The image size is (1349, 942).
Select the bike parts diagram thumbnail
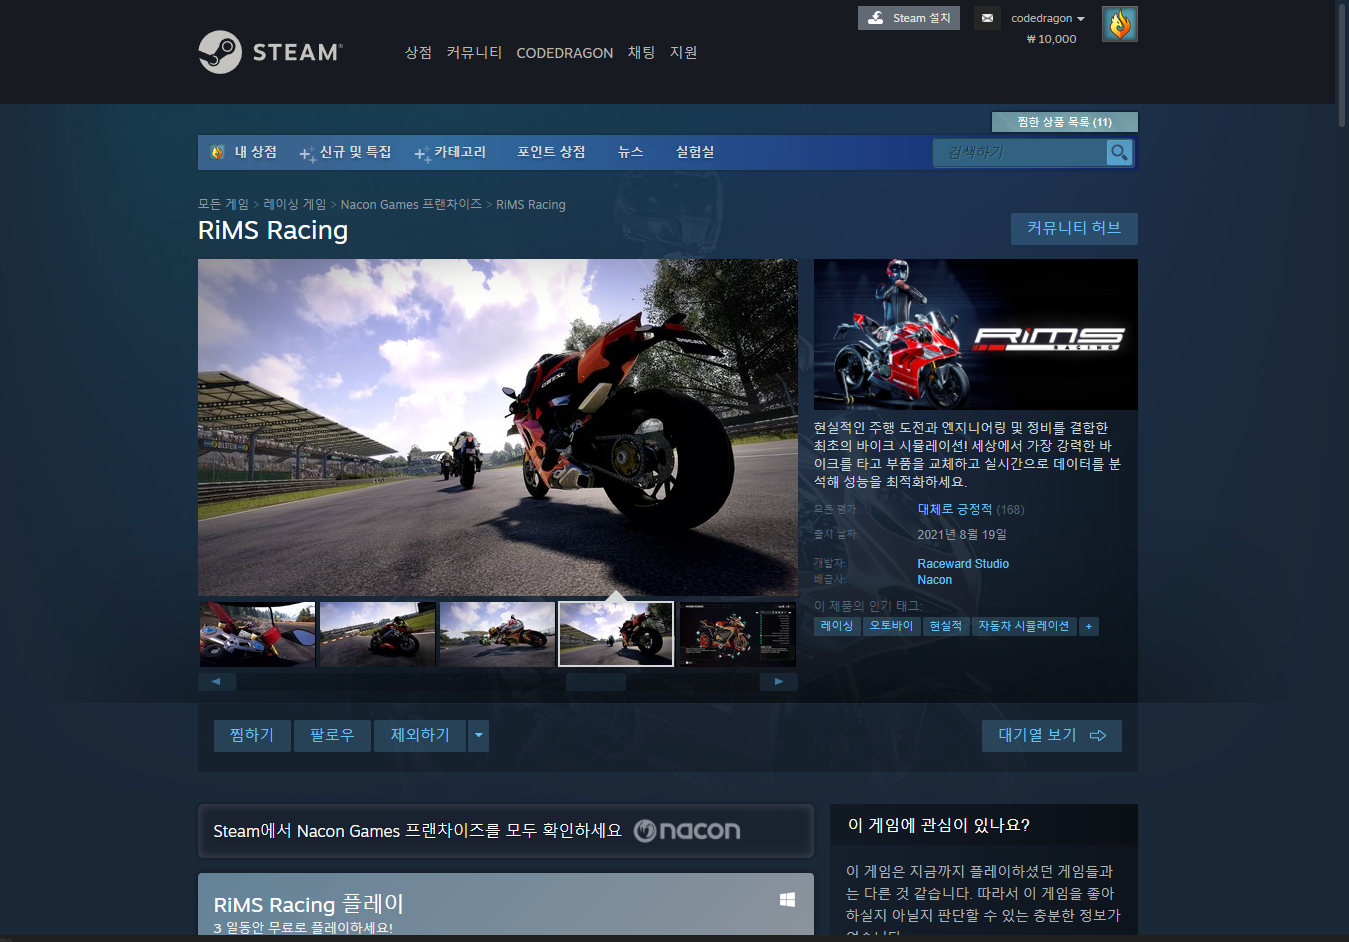click(x=738, y=634)
